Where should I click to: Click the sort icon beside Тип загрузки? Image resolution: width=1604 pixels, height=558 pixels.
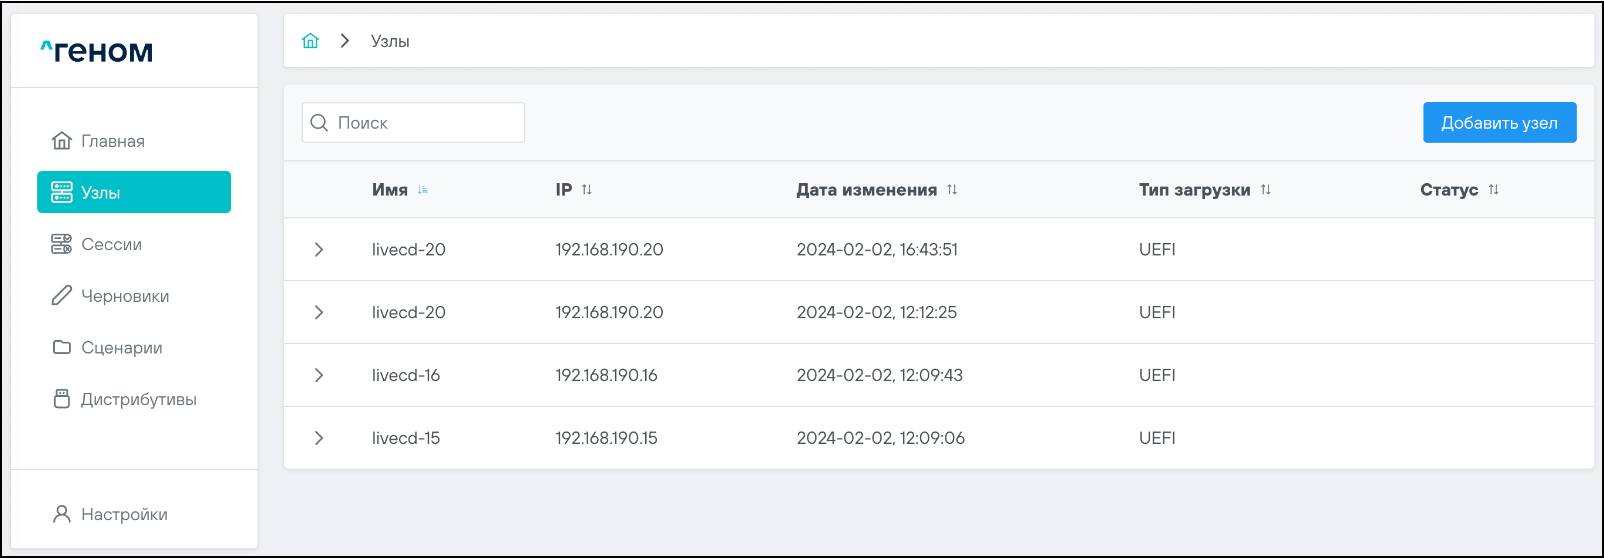click(1266, 190)
